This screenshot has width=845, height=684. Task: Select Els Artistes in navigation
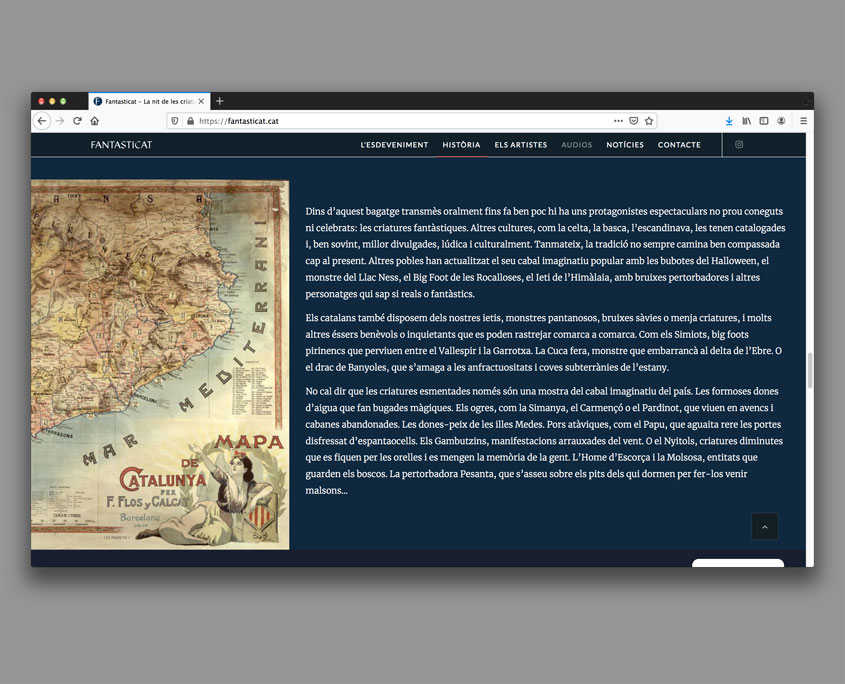tap(520, 145)
